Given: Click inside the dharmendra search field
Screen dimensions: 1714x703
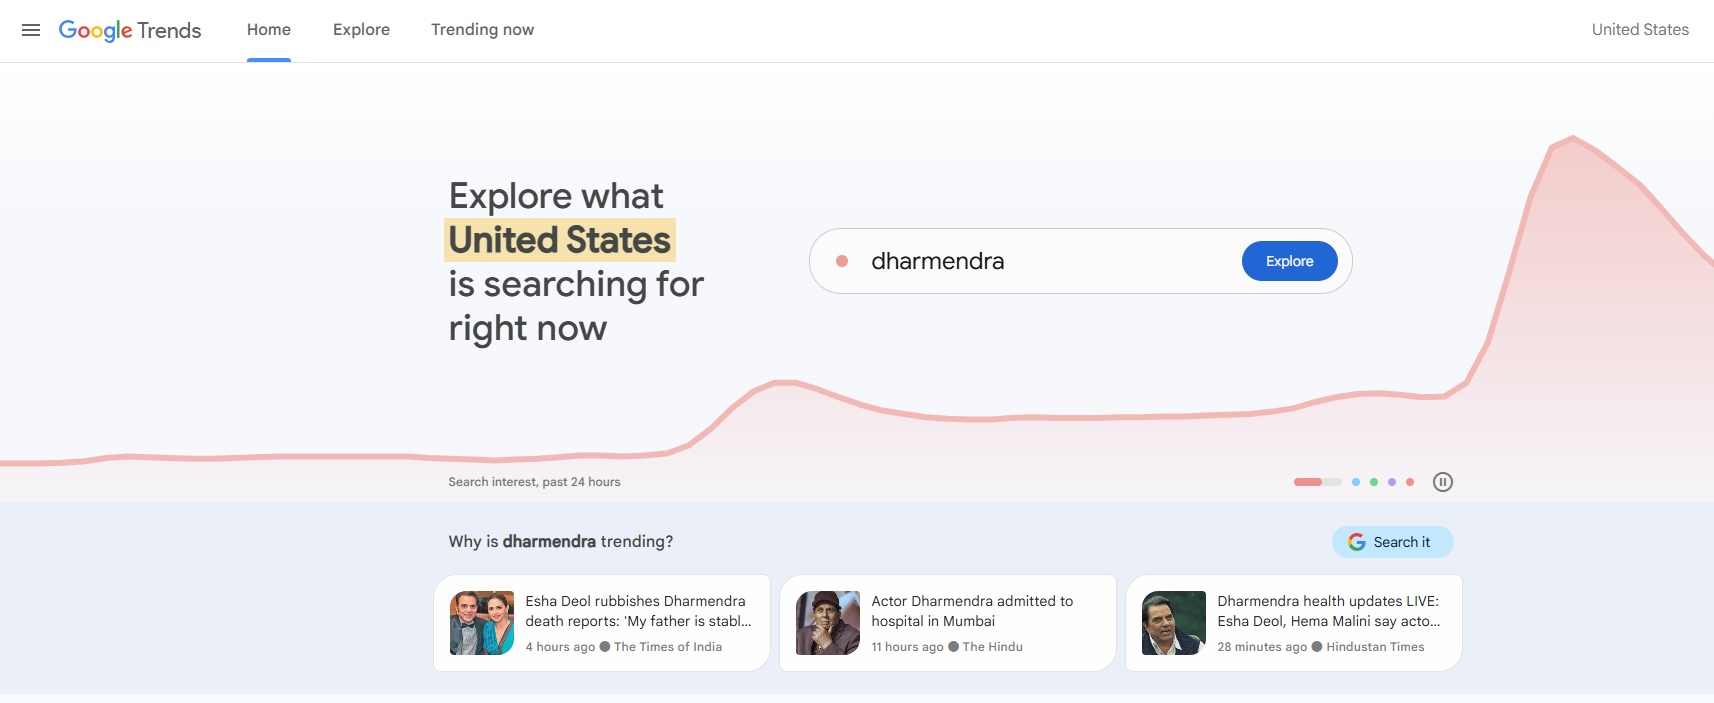Looking at the screenshot, I should tap(1000, 260).
